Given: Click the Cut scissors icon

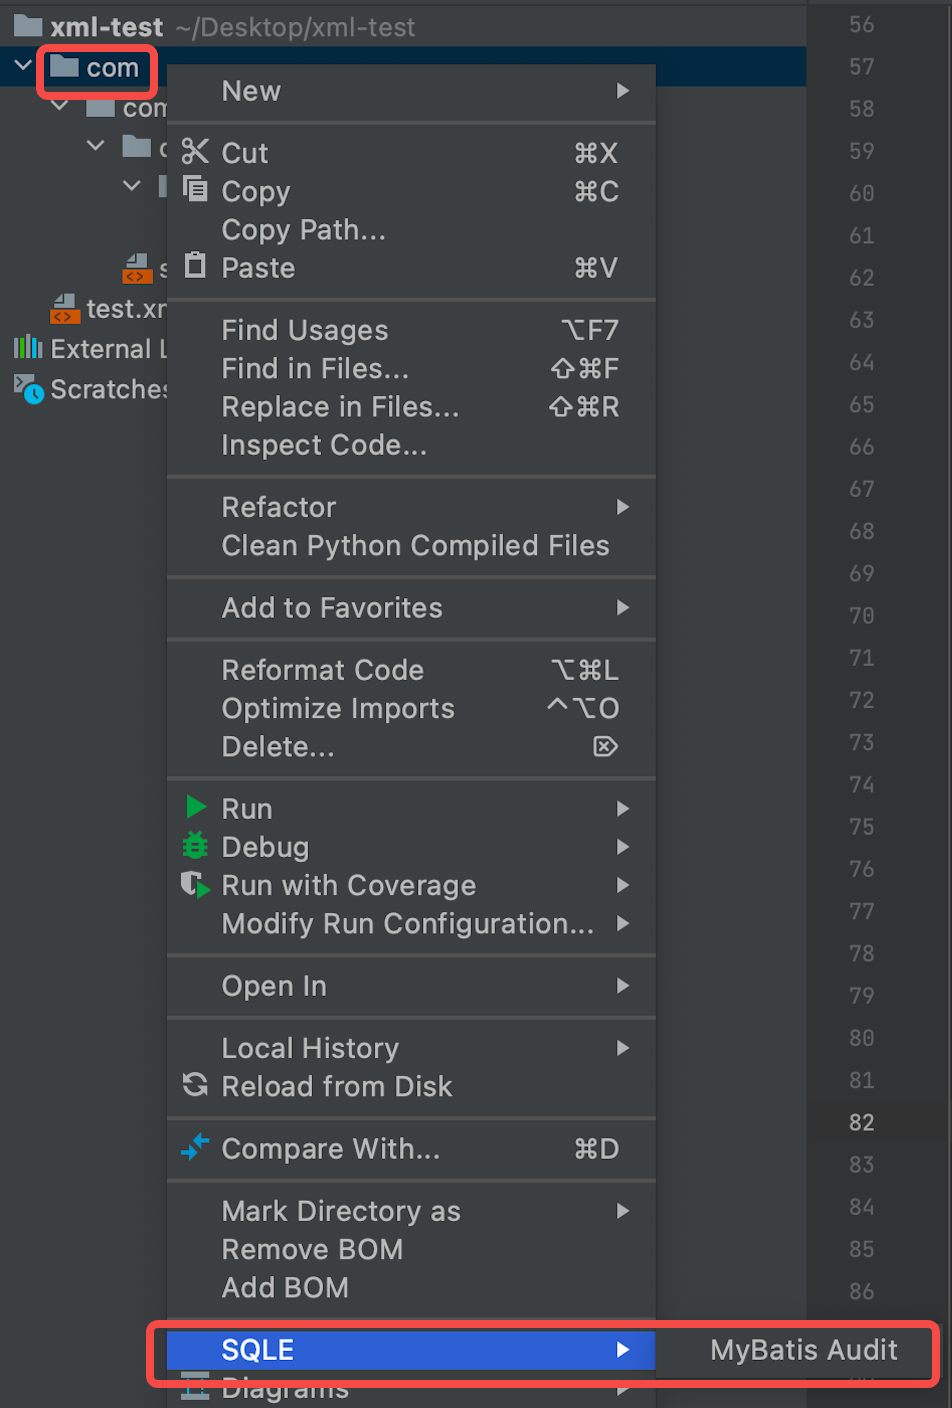Looking at the screenshot, I should tap(195, 152).
